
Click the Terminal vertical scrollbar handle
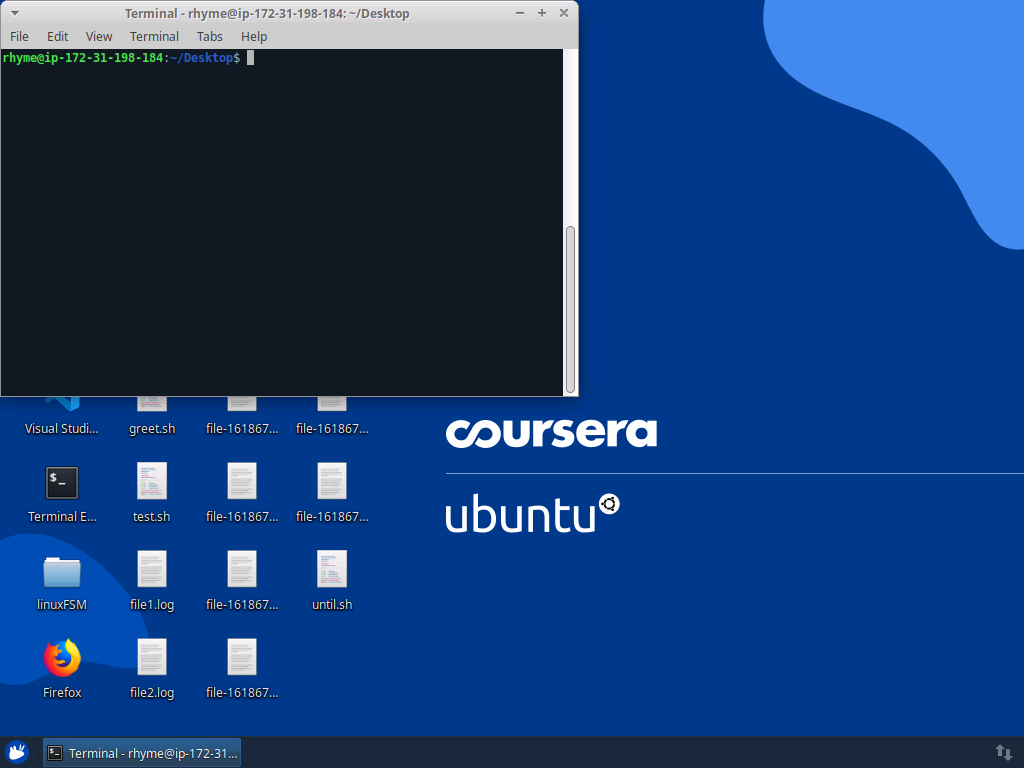tap(570, 310)
